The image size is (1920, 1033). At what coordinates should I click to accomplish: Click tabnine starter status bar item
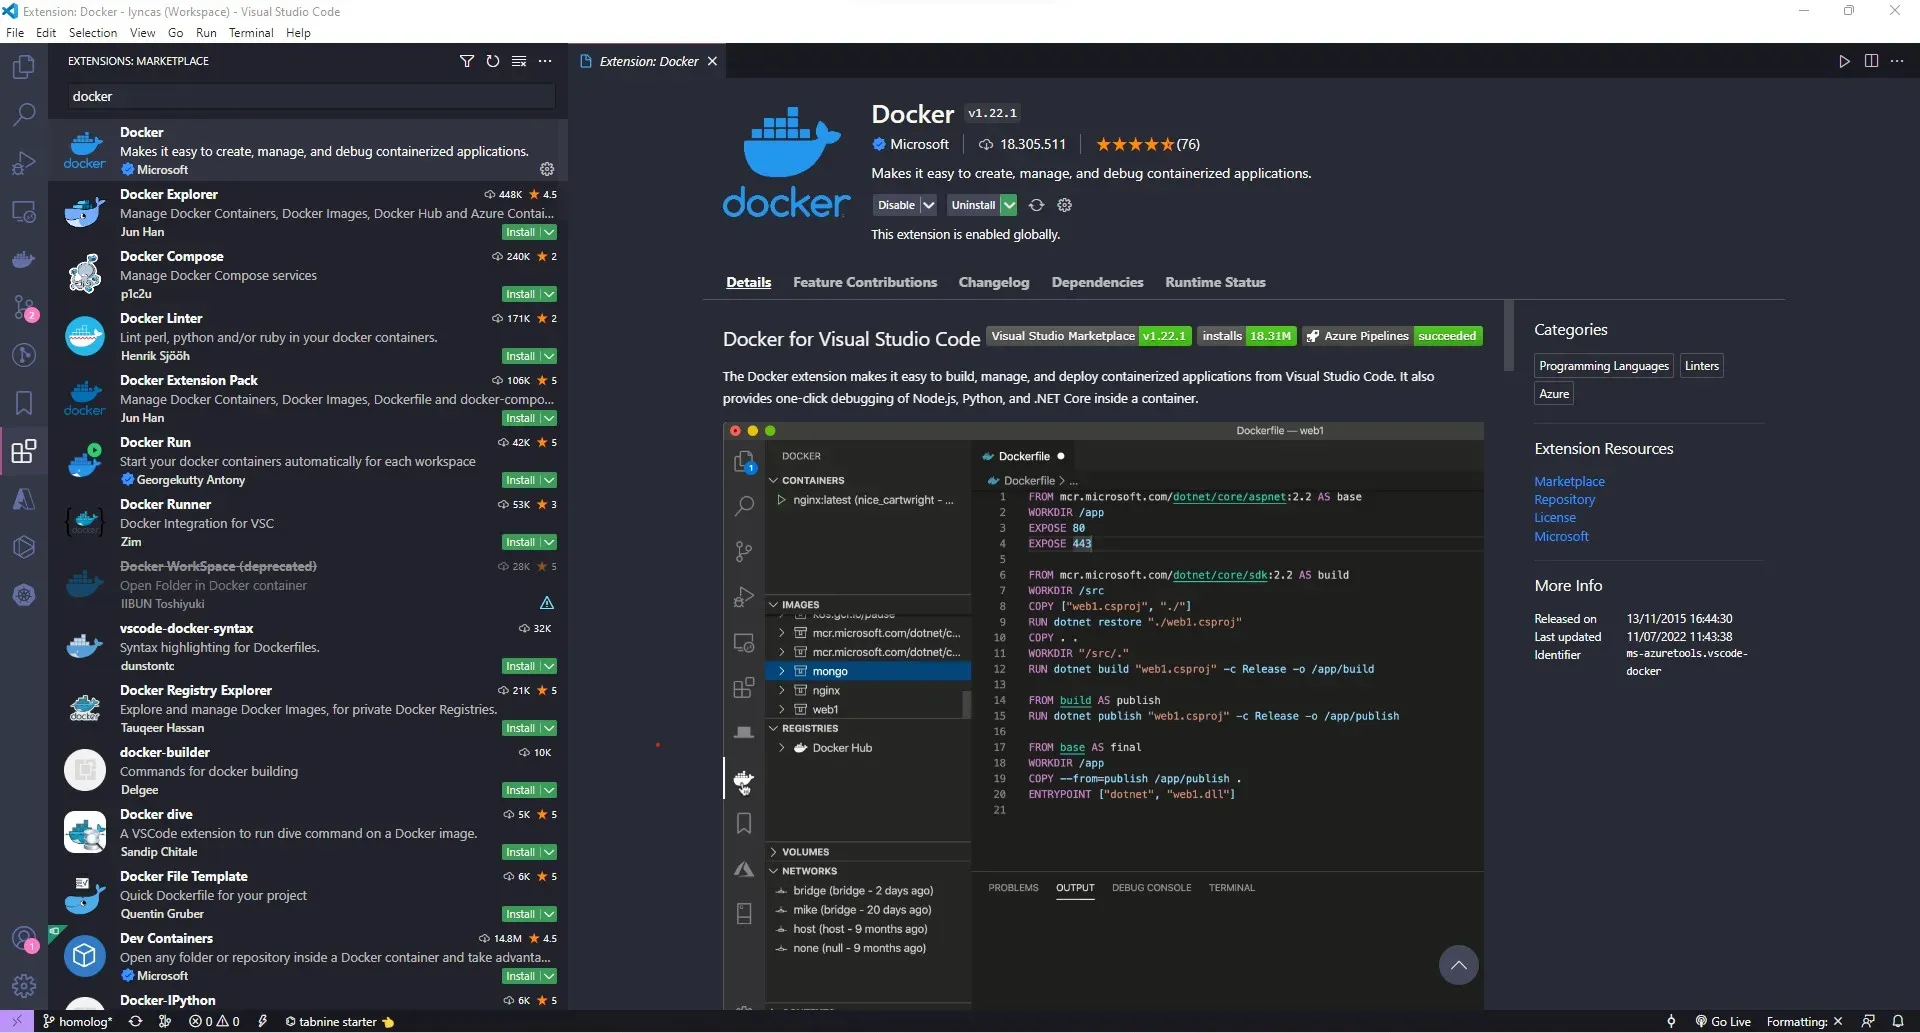(x=339, y=1021)
